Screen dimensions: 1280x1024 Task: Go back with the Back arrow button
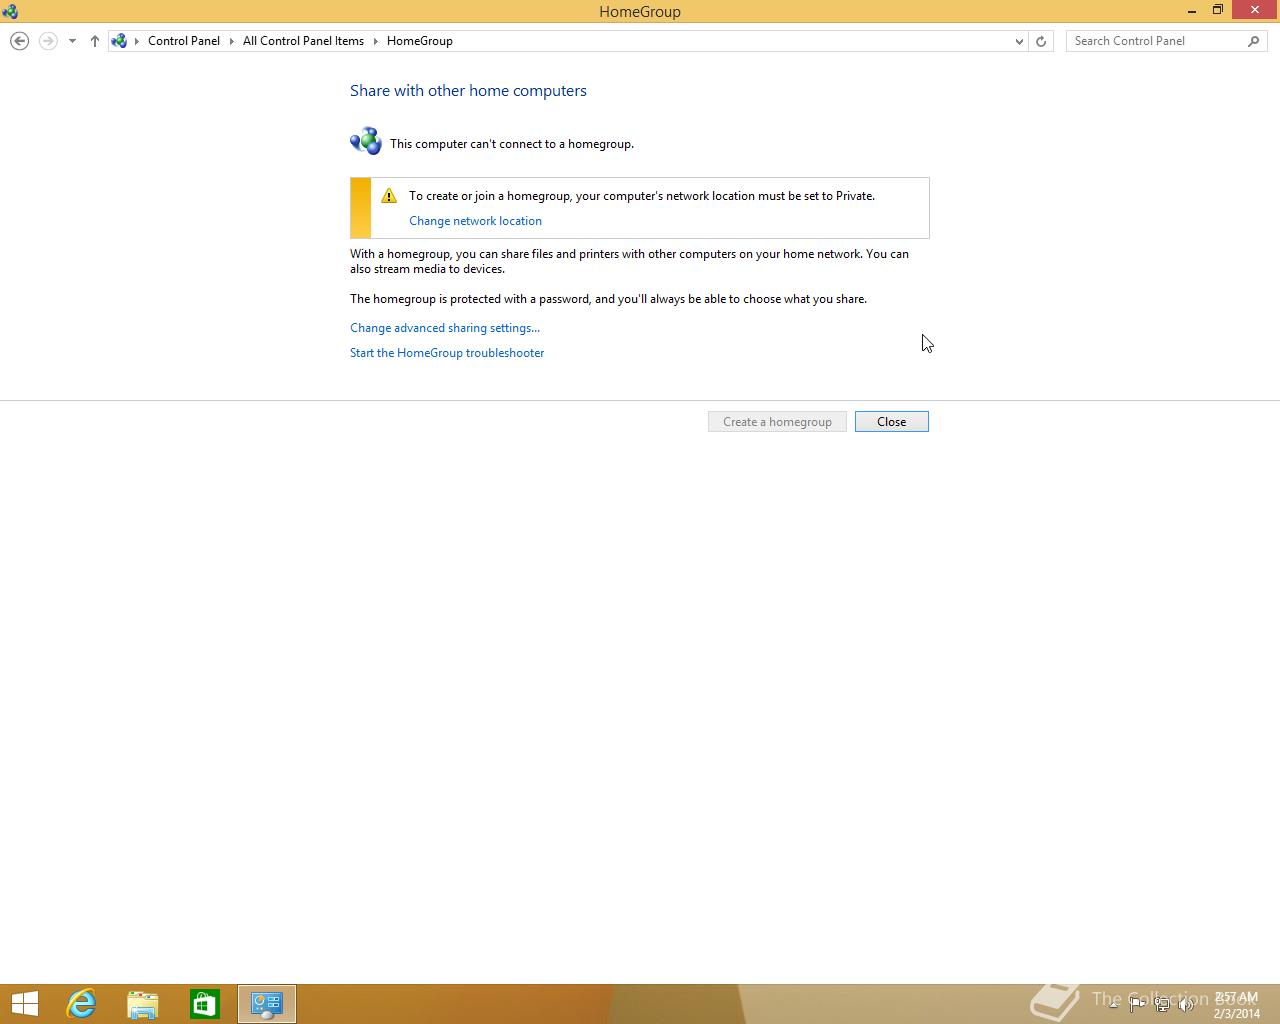click(x=19, y=41)
